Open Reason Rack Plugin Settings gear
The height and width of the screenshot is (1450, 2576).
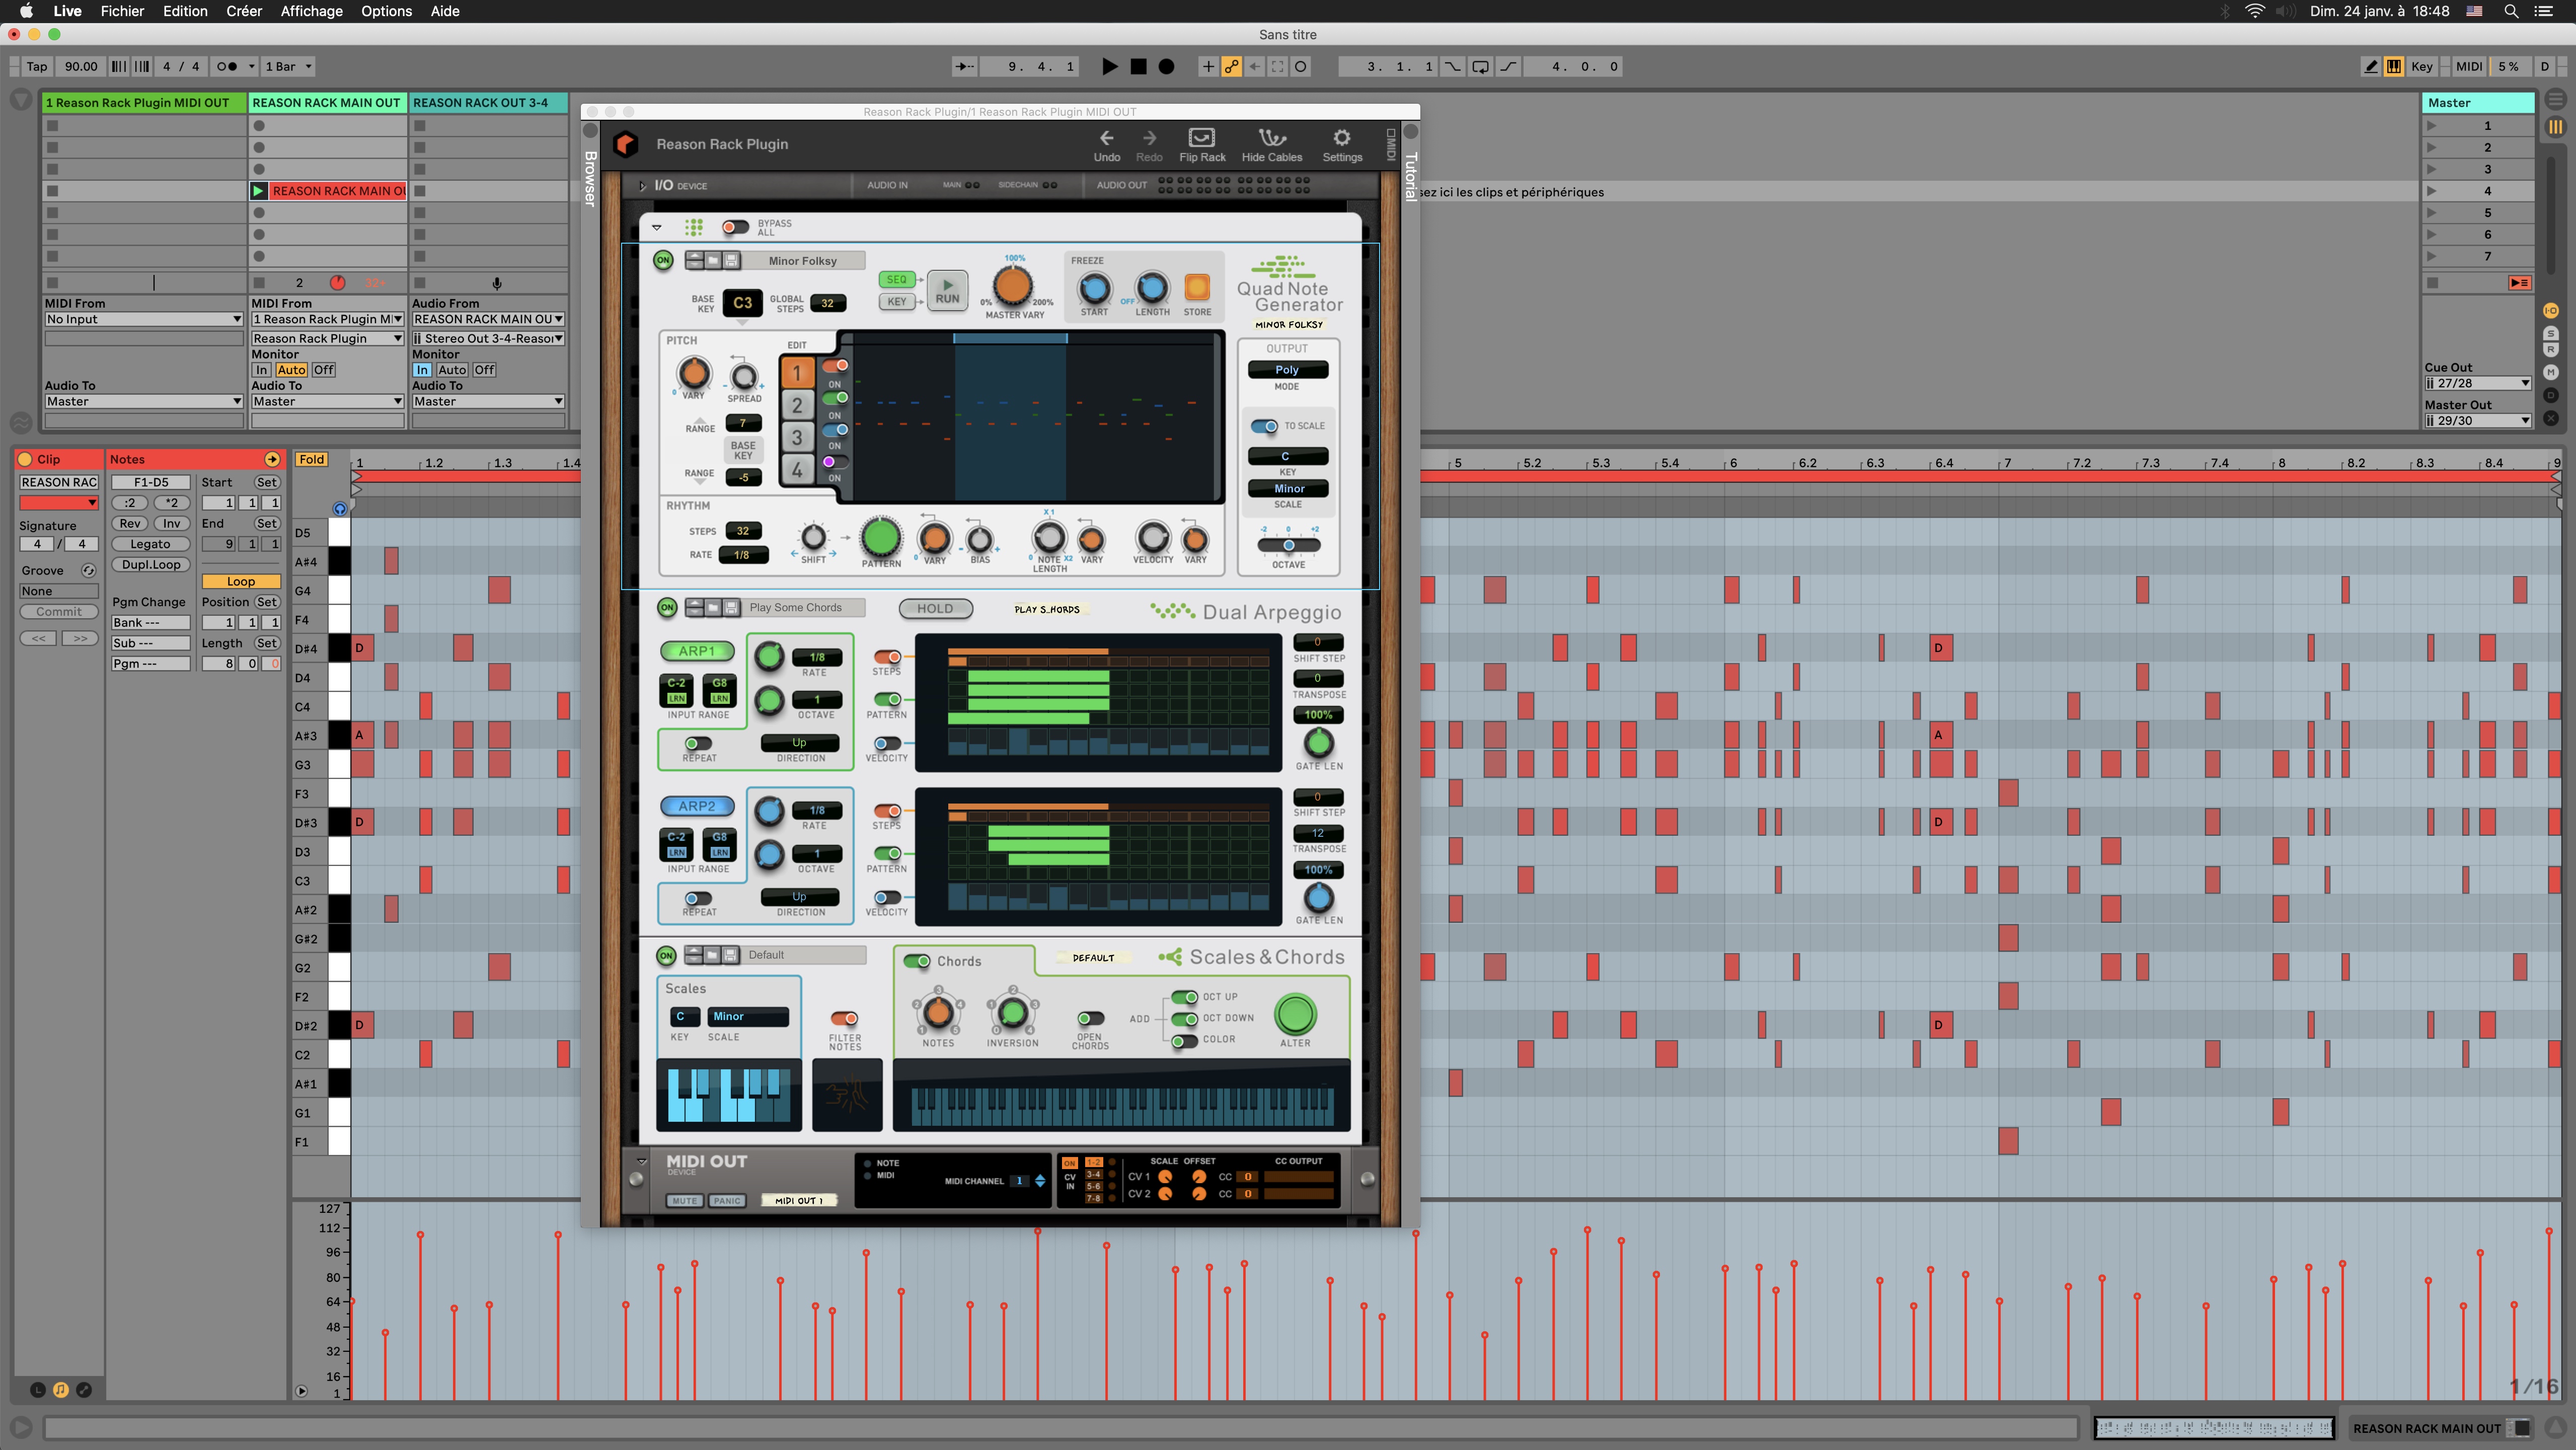coord(1342,137)
